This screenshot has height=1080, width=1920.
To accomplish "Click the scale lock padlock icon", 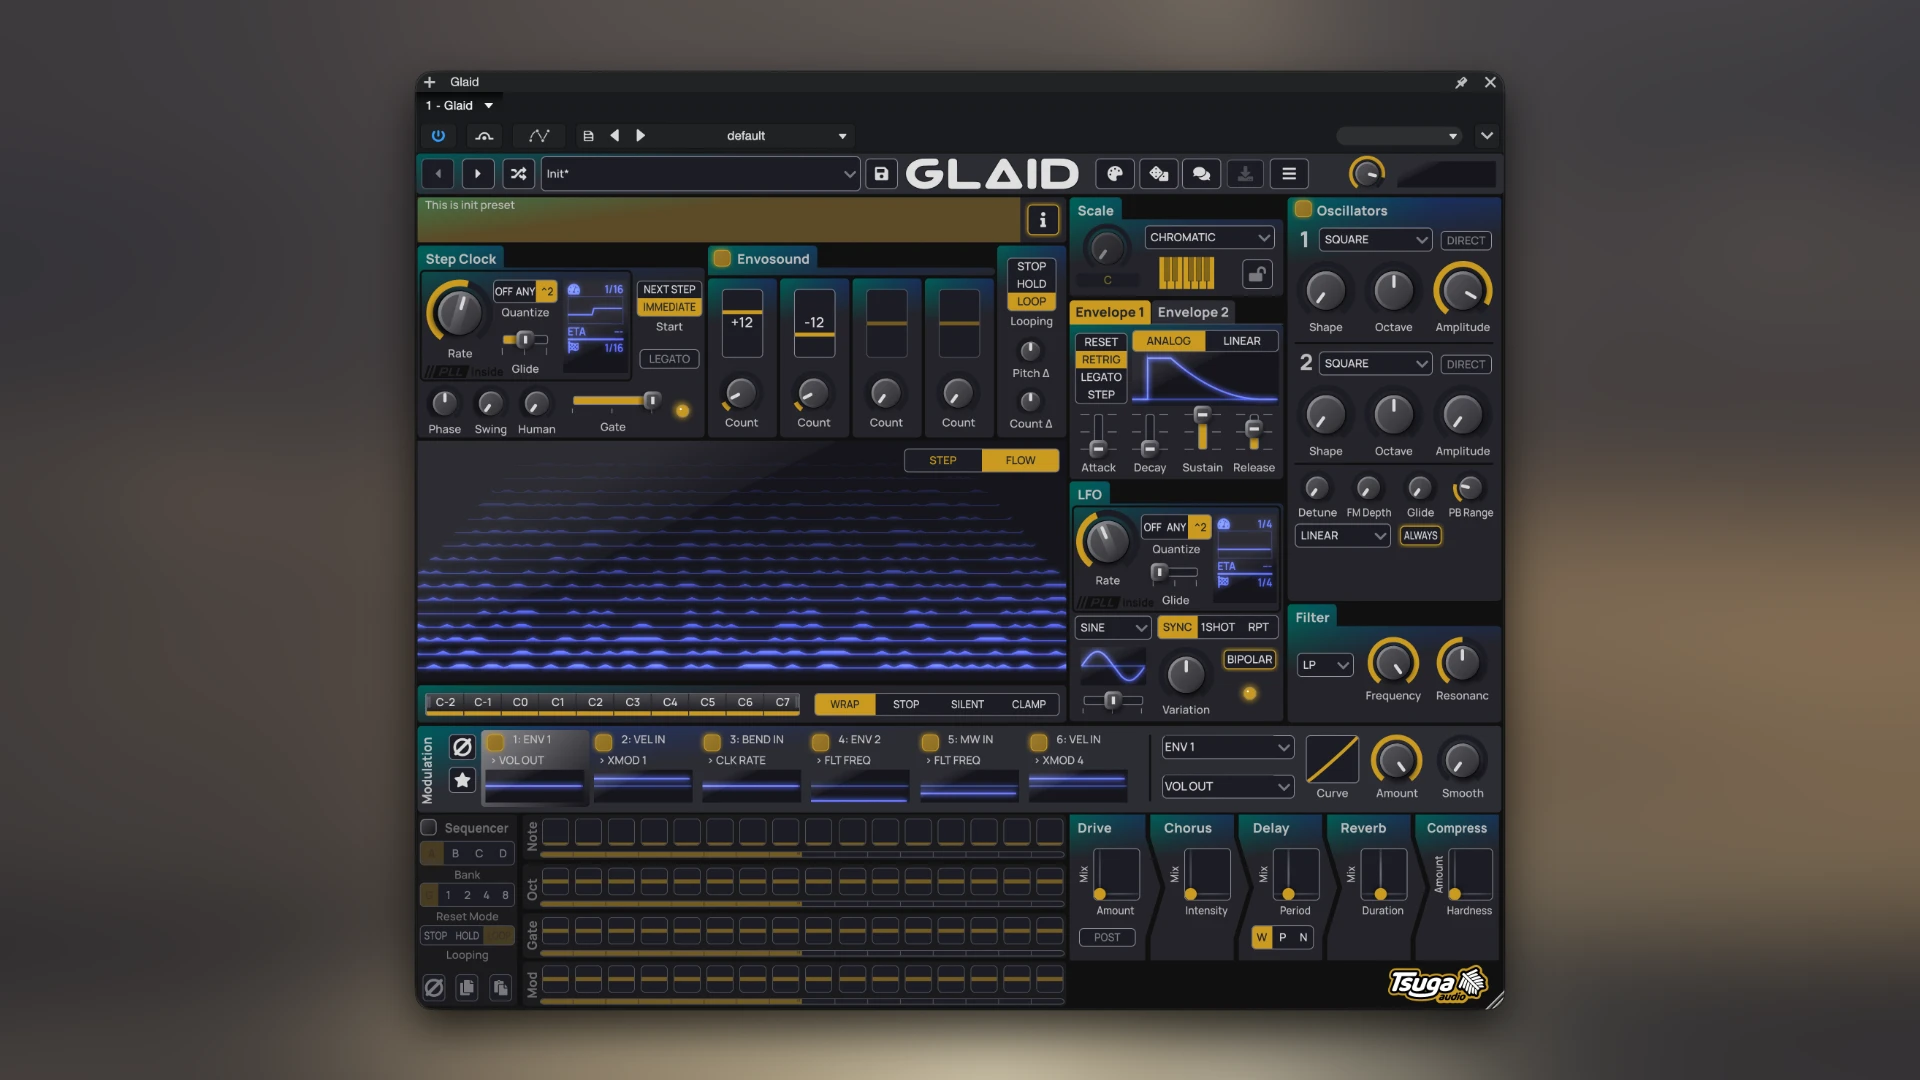I will 1257,273.
